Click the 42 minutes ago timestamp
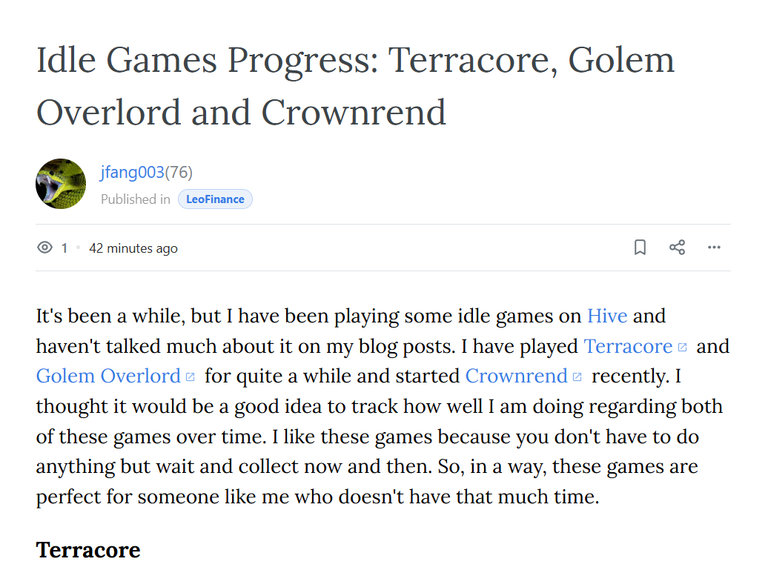Image resolution: width=768 pixels, height=570 pixels. [x=133, y=248]
